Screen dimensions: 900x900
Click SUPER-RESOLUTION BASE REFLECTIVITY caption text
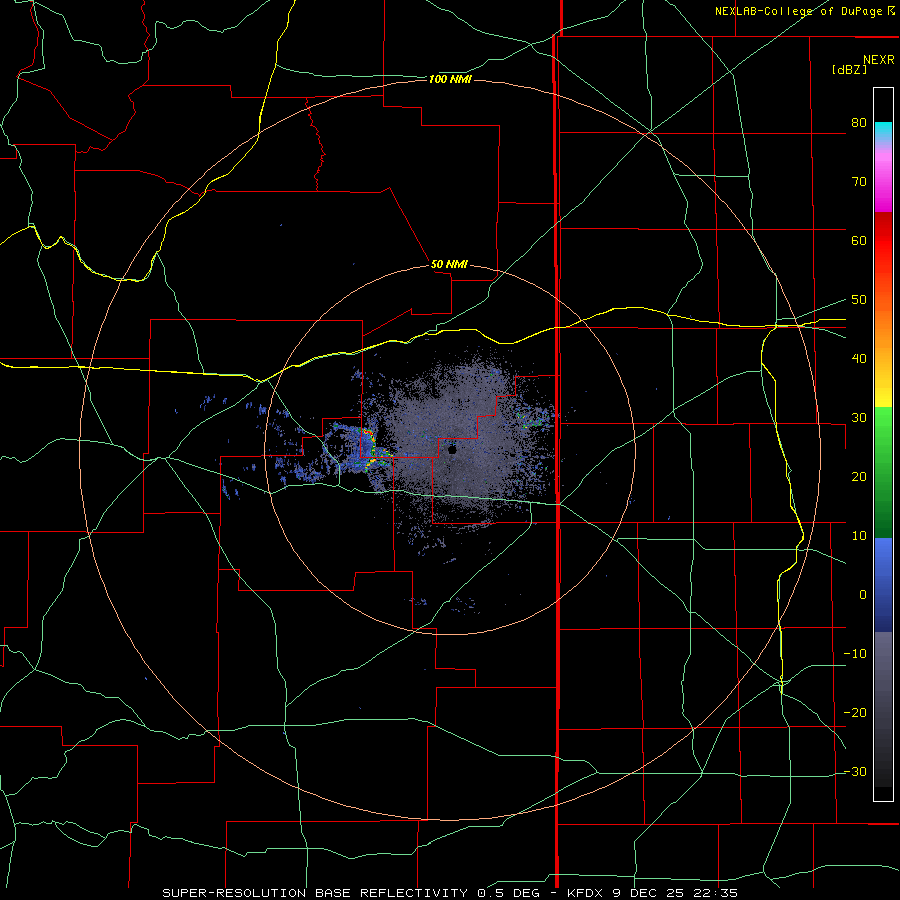point(315,893)
